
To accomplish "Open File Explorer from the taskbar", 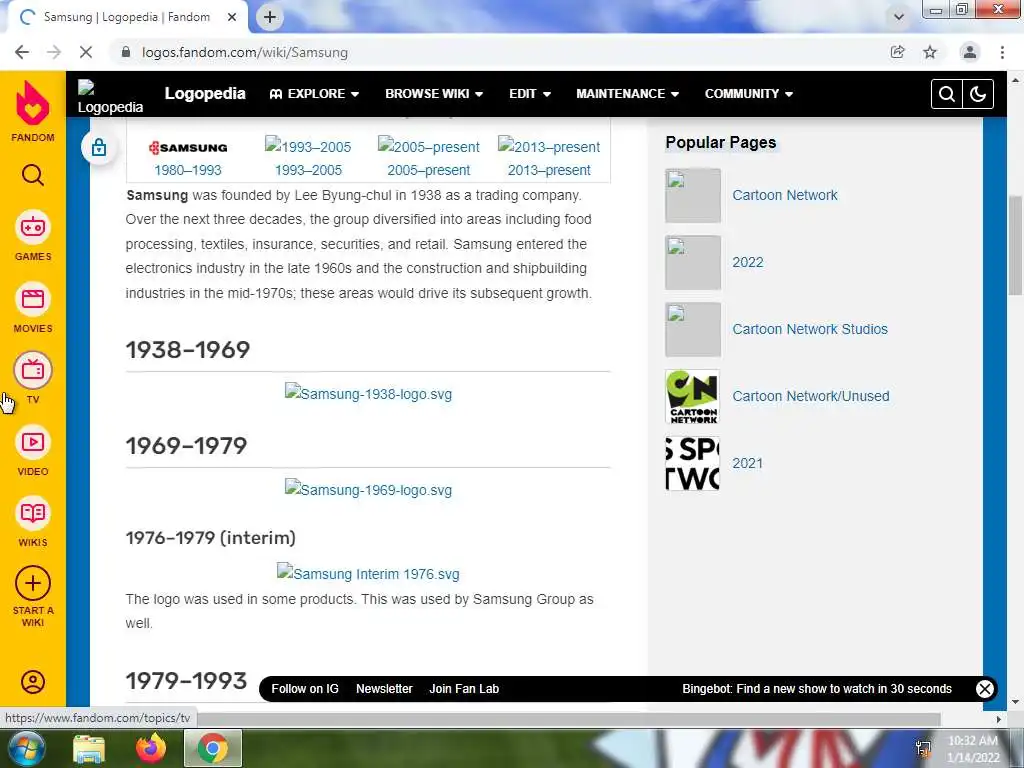I will (89, 748).
